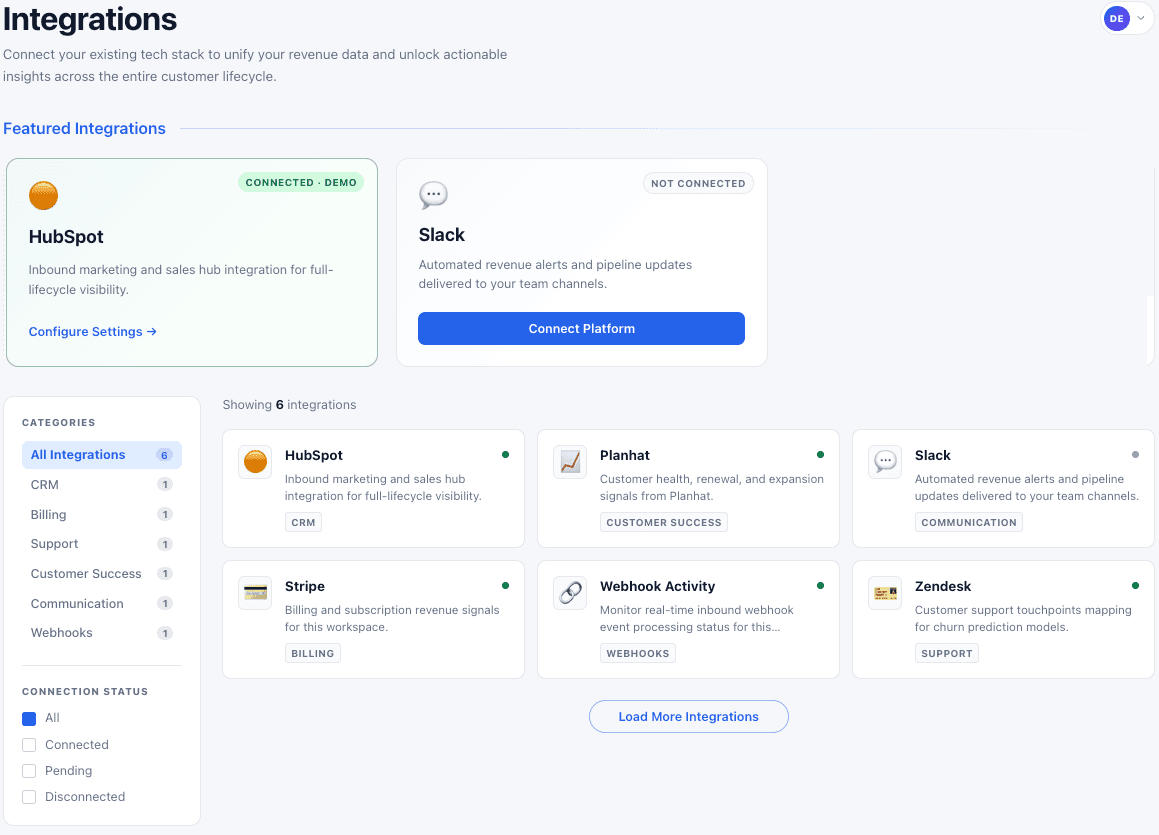The width and height of the screenshot is (1159, 835).
Task: Enable the Pending status filter
Action: click(29, 771)
